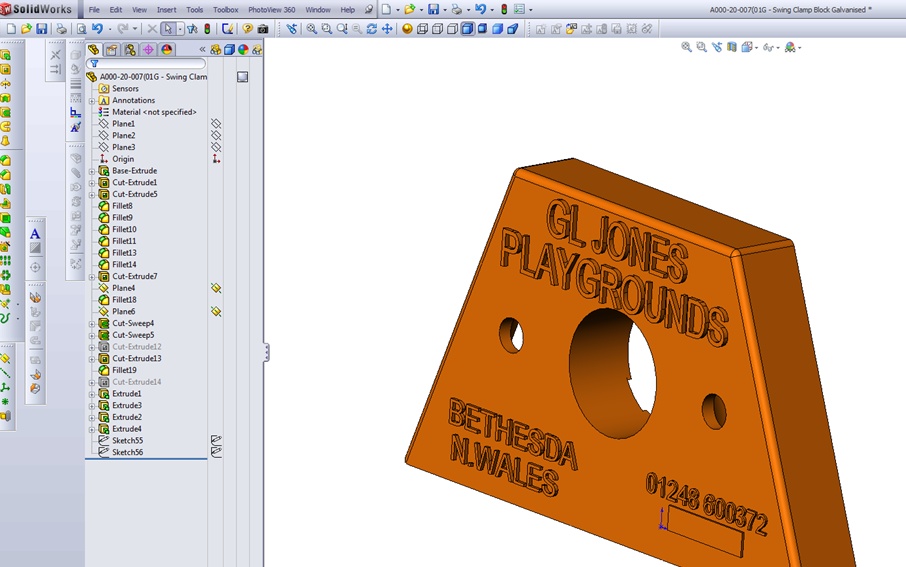Viewport: 906px width, 567px height.
Task: Expand the Cut-Sweep4 feature
Action: point(92,324)
